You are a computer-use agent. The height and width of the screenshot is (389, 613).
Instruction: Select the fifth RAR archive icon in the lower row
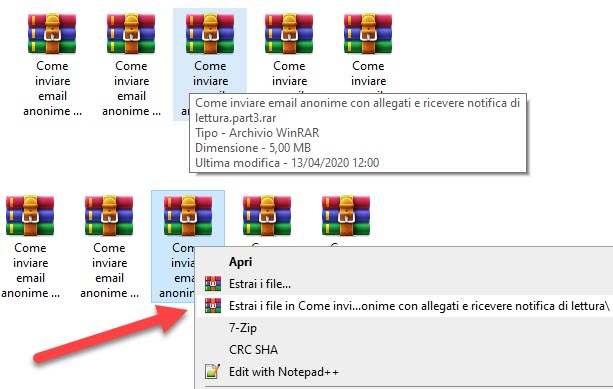tap(346, 216)
